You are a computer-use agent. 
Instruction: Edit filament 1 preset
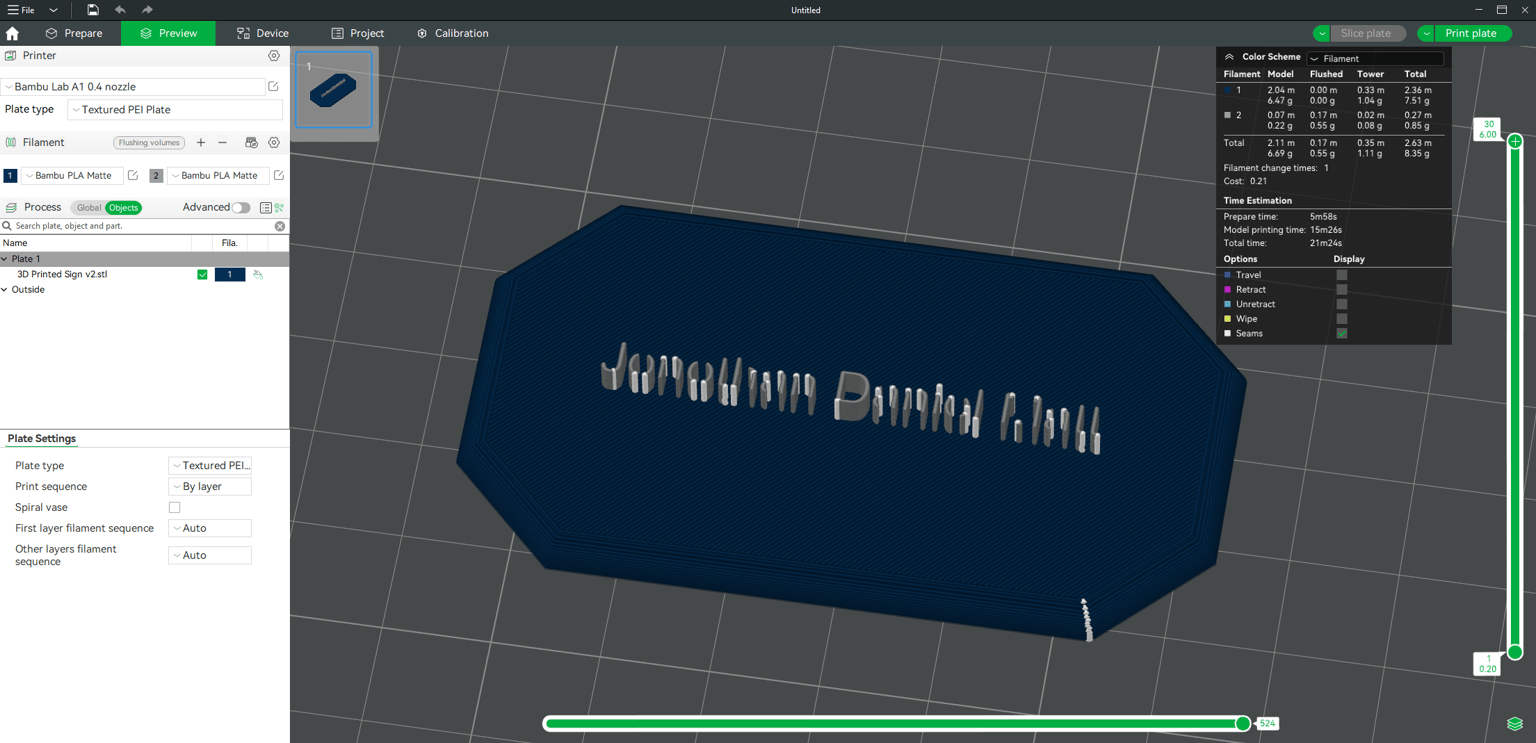click(133, 176)
